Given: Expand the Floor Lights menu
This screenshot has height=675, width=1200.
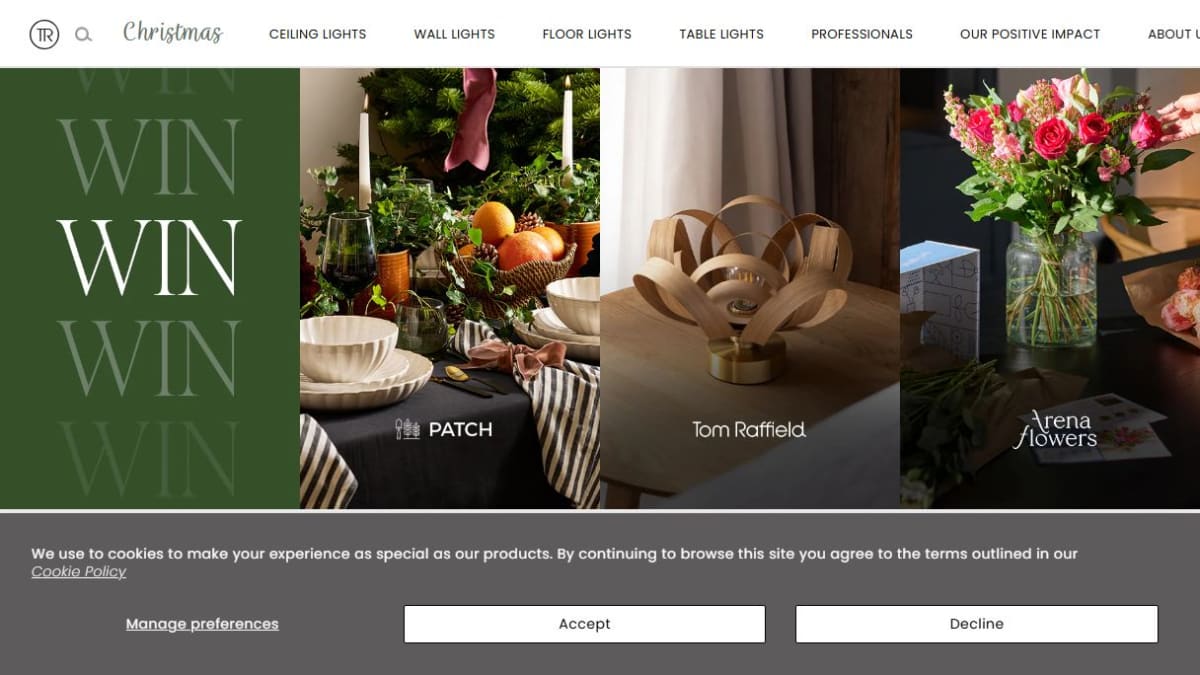Looking at the screenshot, I should 587,34.
